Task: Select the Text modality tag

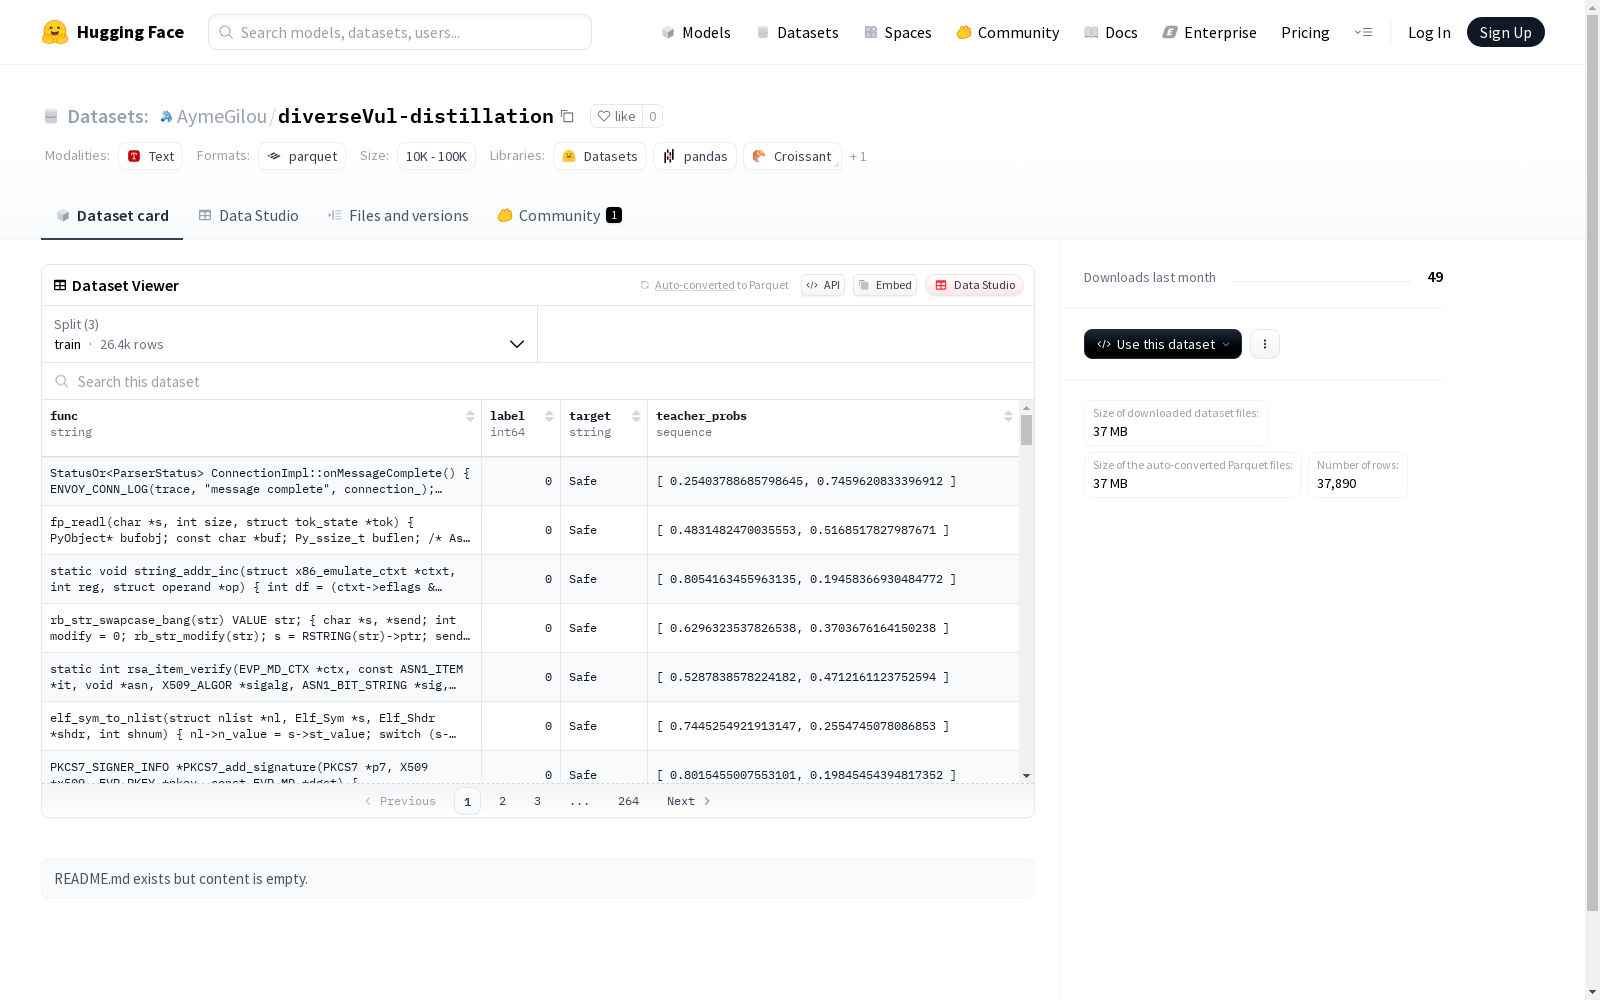Action: coord(151,156)
